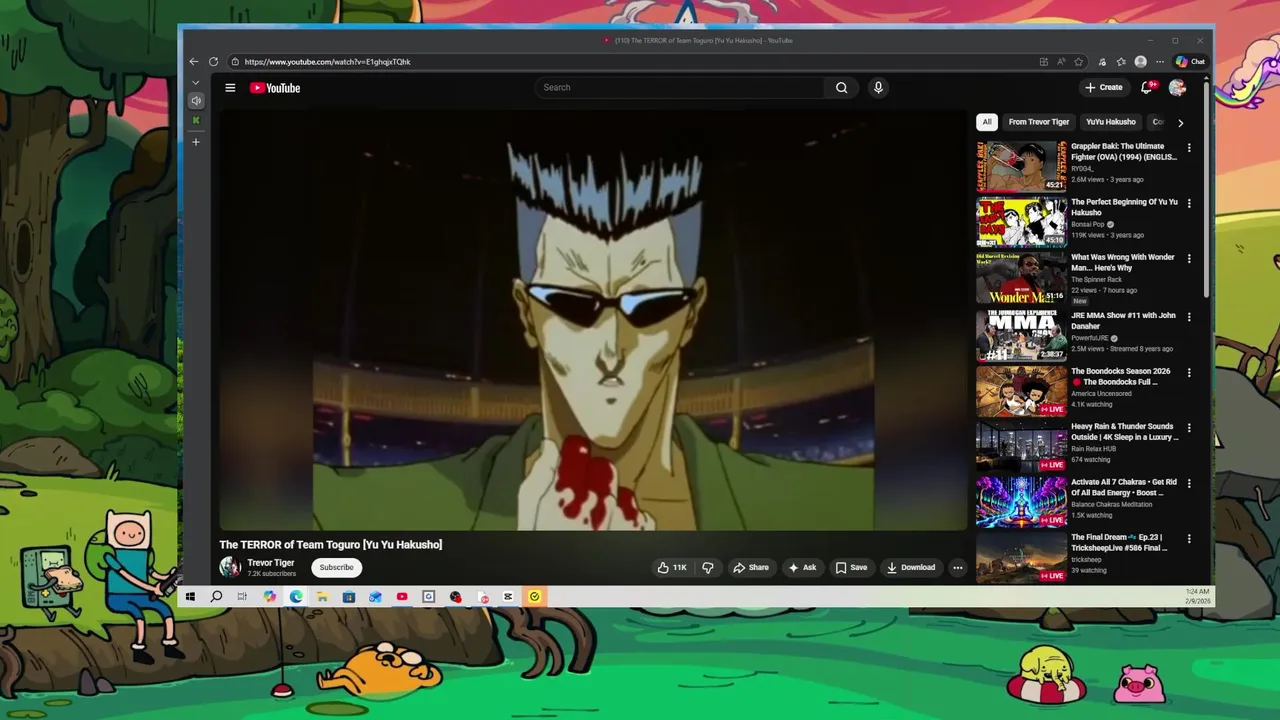Open the Grappler Baki thumbnail
Viewport: 1280px width, 720px height.
coord(1021,165)
